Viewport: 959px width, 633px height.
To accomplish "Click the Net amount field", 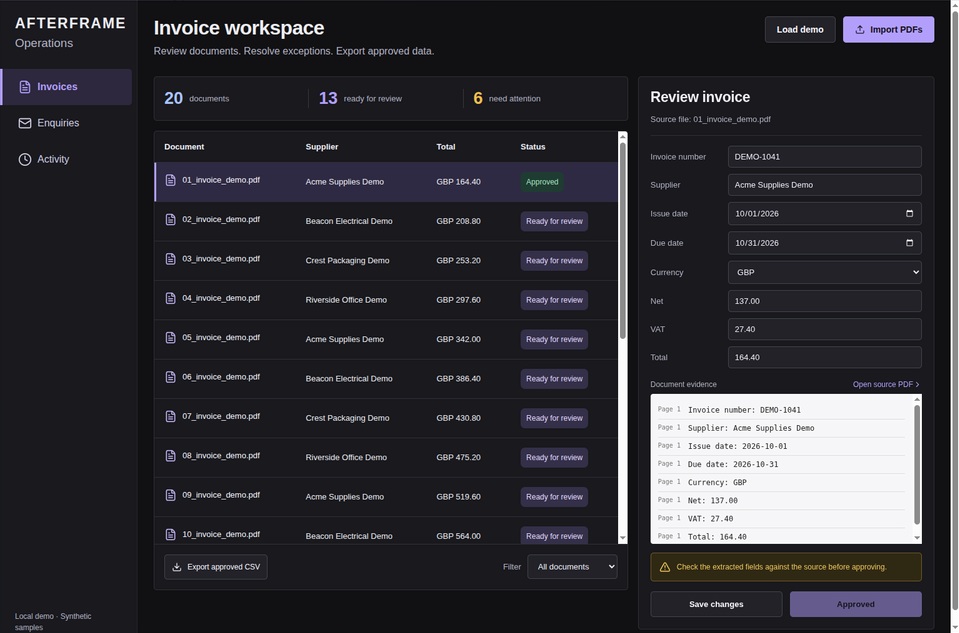I will 824,301.
